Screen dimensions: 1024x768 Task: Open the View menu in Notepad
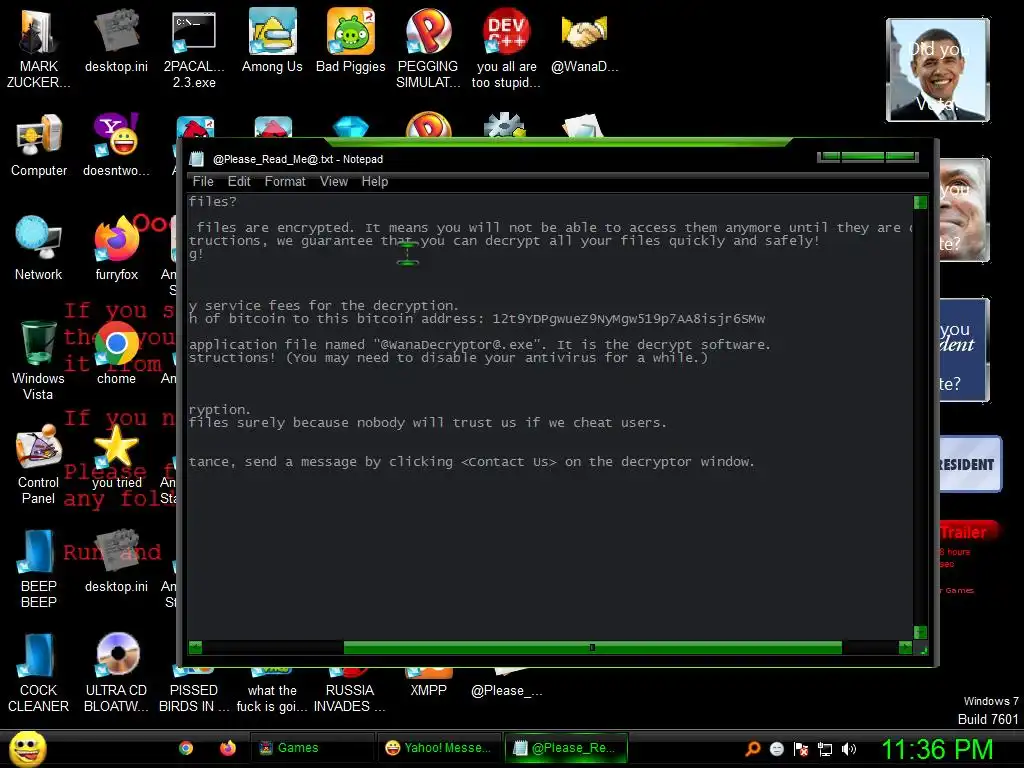point(334,182)
